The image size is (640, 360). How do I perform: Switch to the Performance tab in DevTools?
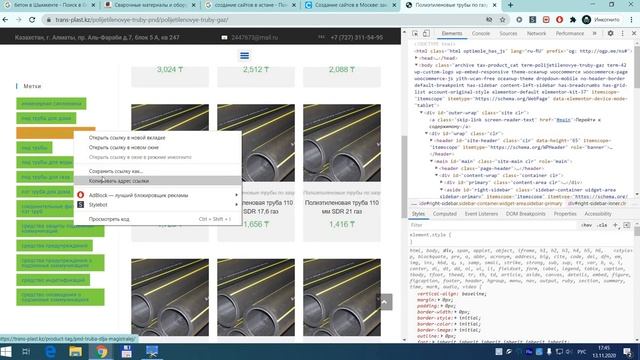pyautogui.click(x=570, y=33)
